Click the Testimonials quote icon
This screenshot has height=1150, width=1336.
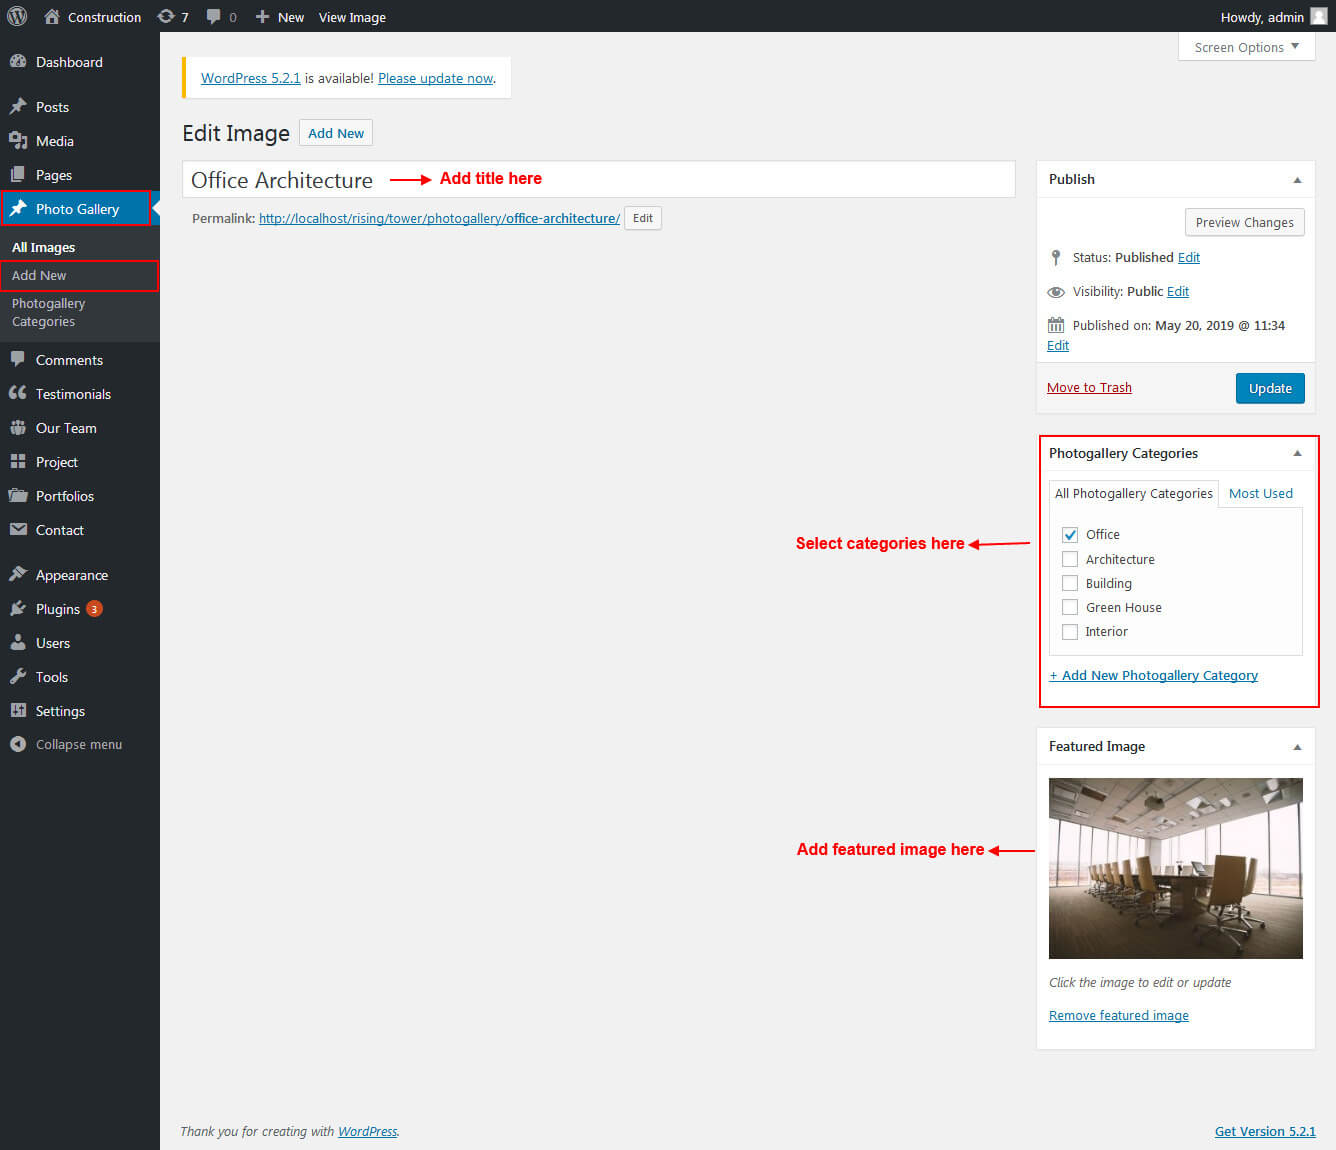click(18, 394)
